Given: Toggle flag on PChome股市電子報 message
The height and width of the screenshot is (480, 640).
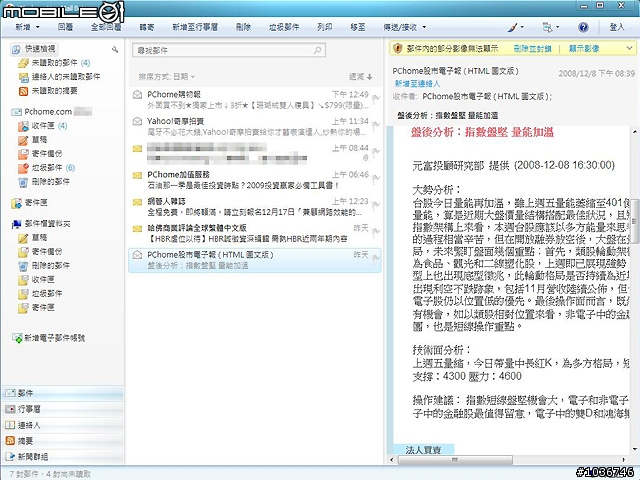Looking at the screenshot, I should click(376, 258).
